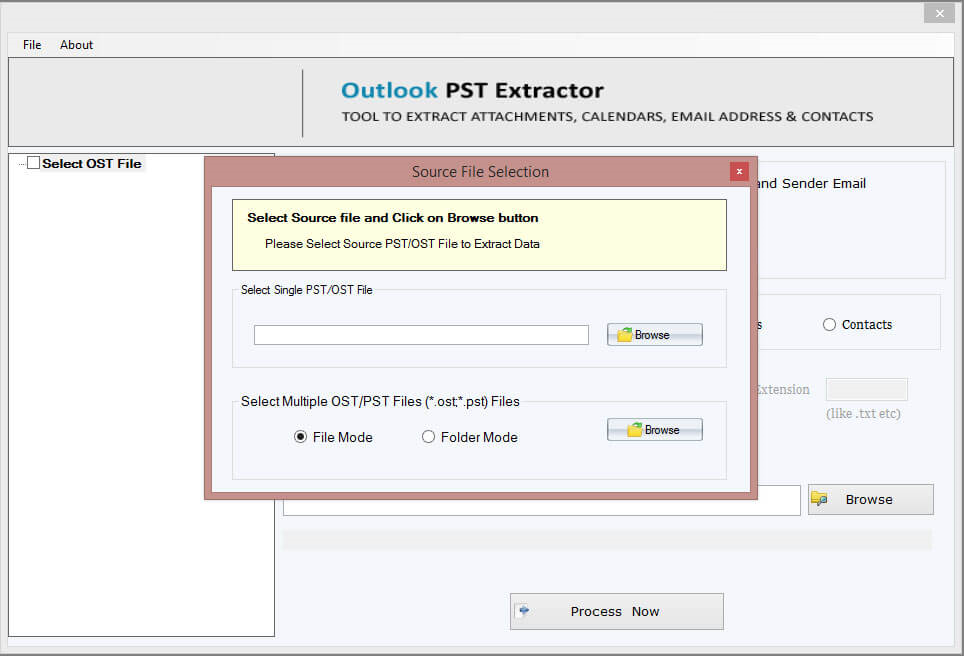Viewport: 964px width, 656px height.
Task: Click folder search icon on main Browse button
Action: point(819,499)
